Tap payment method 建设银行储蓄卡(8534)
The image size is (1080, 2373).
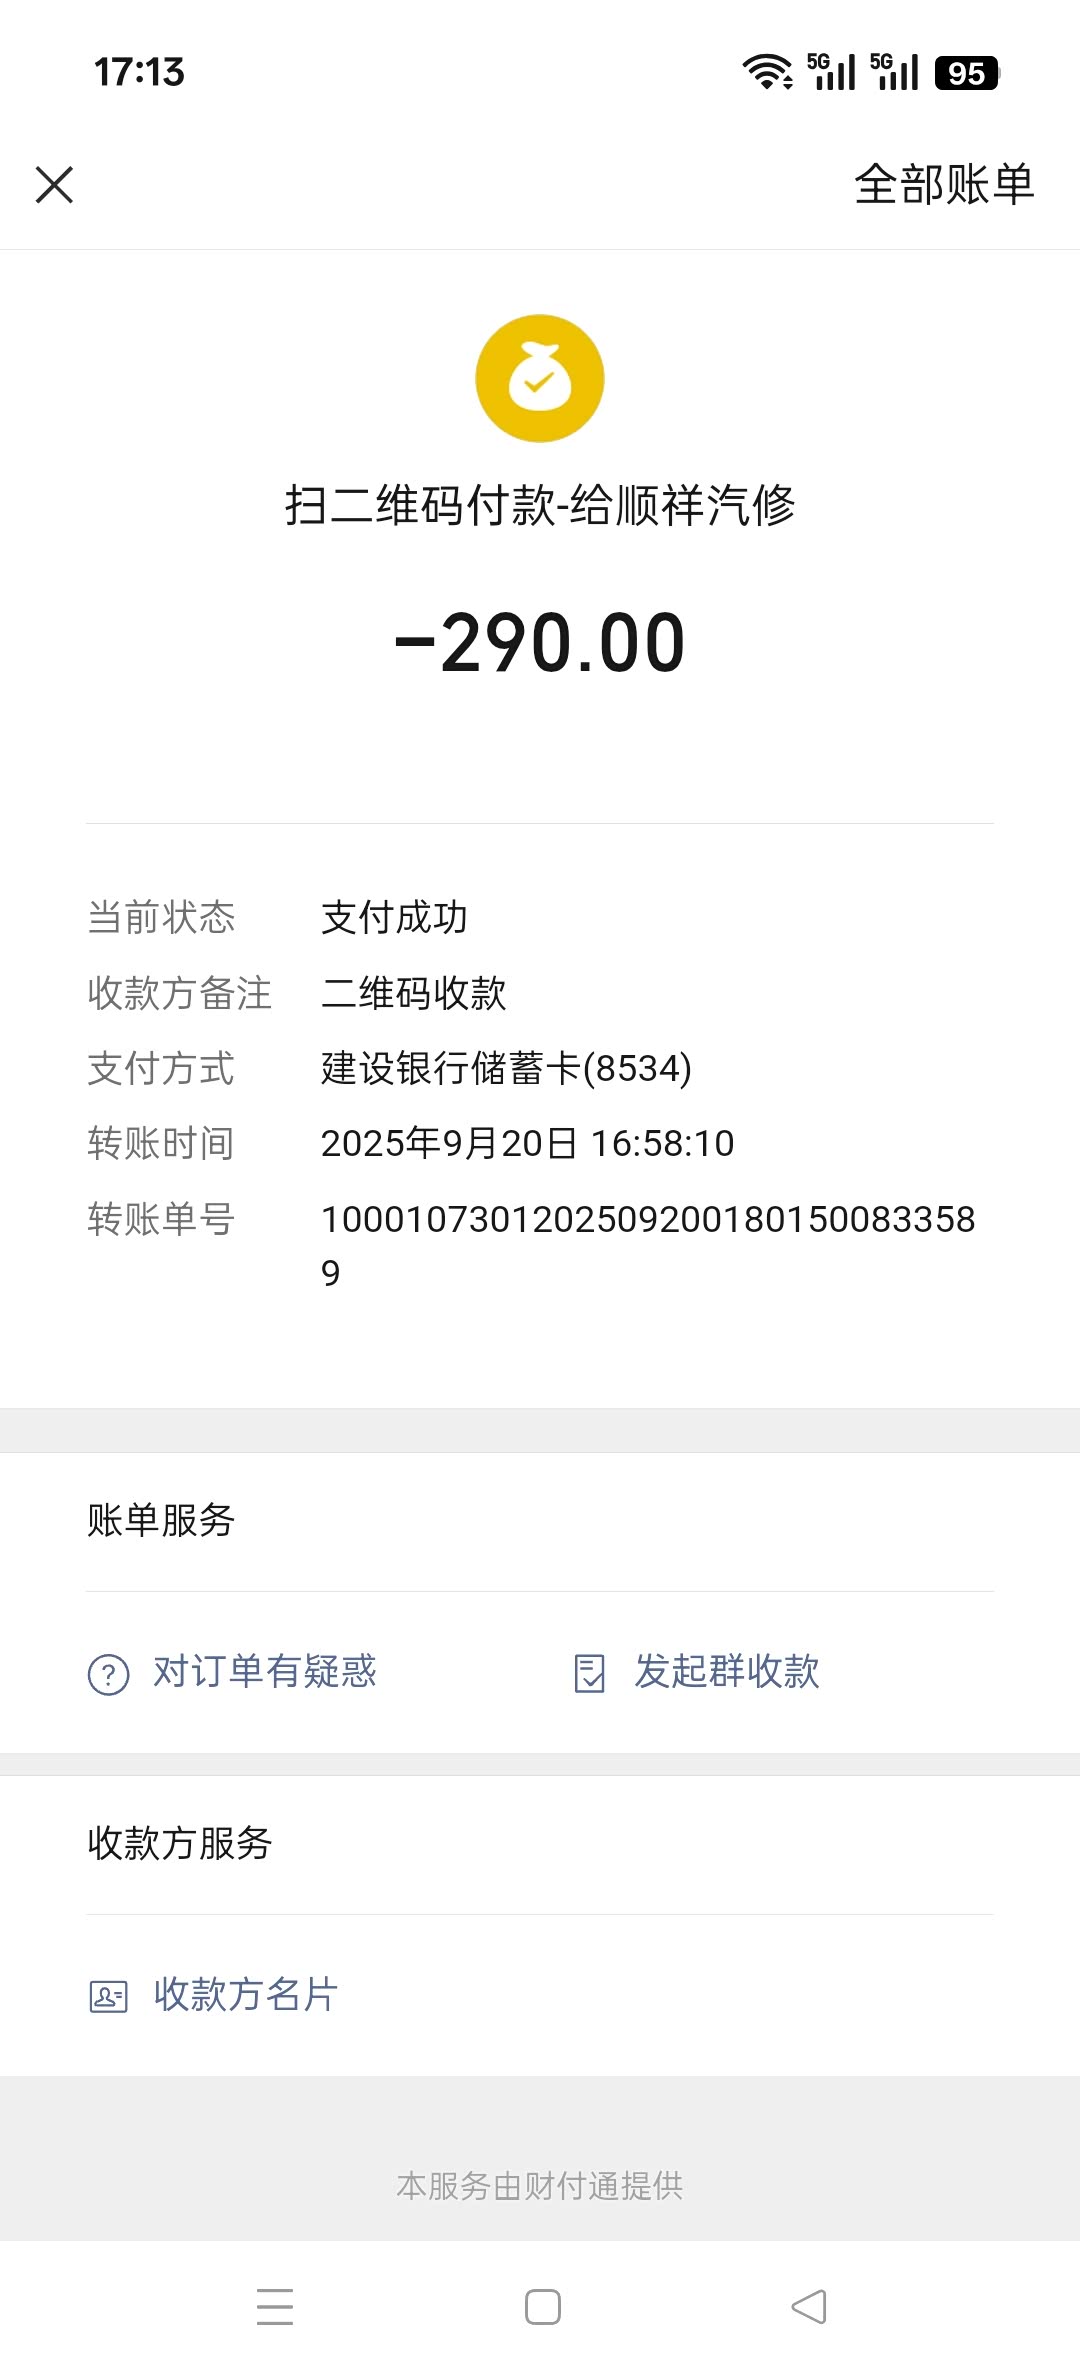(506, 1068)
